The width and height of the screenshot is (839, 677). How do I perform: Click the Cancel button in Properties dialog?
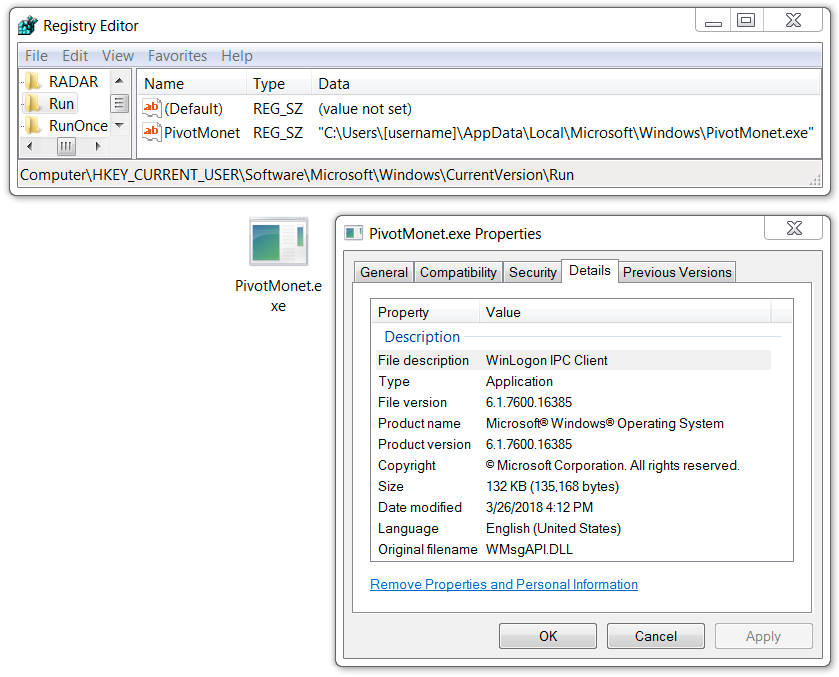(x=655, y=636)
